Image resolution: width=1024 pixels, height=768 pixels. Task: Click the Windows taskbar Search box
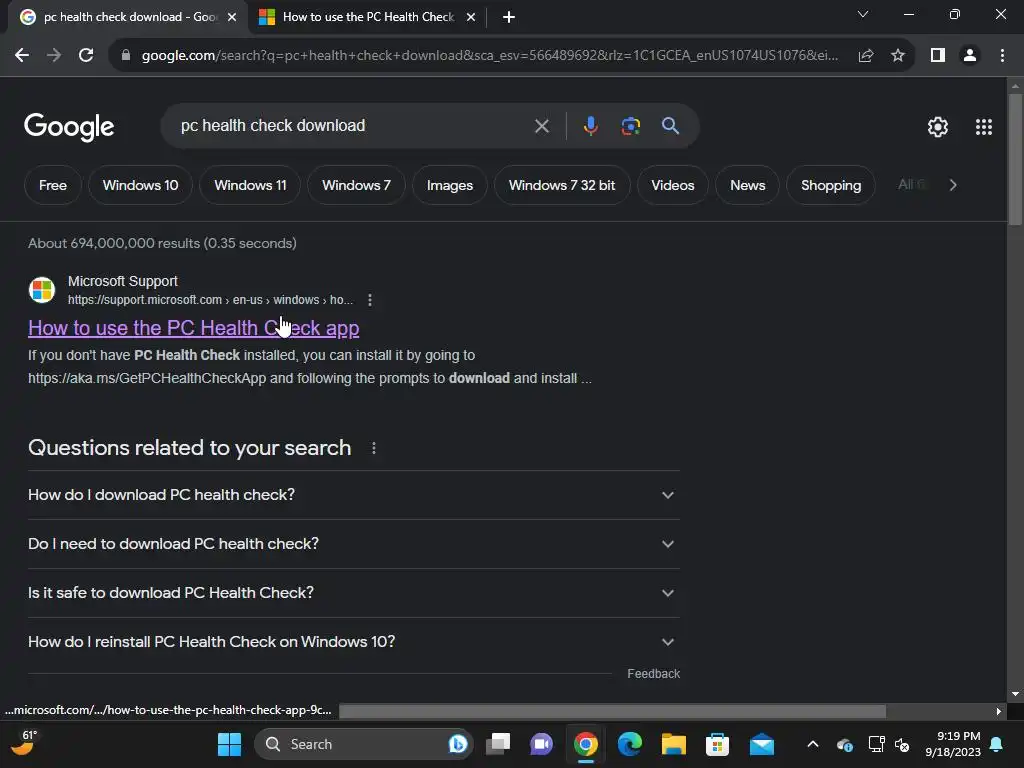tap(362, 744)
